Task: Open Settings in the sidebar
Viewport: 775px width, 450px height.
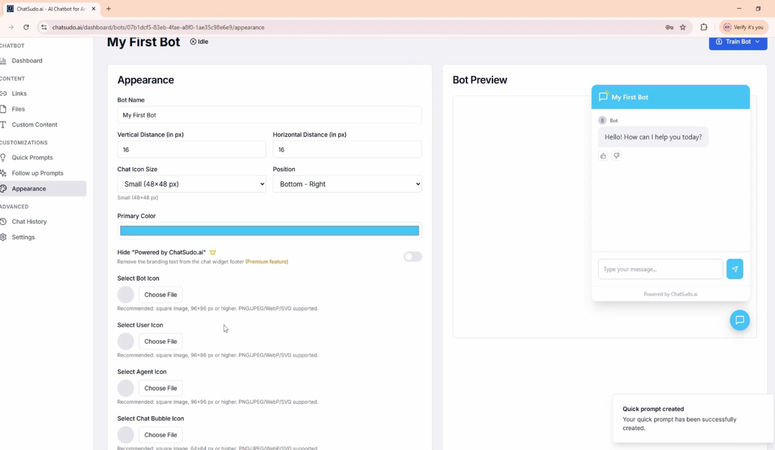Action: (23, 237)
